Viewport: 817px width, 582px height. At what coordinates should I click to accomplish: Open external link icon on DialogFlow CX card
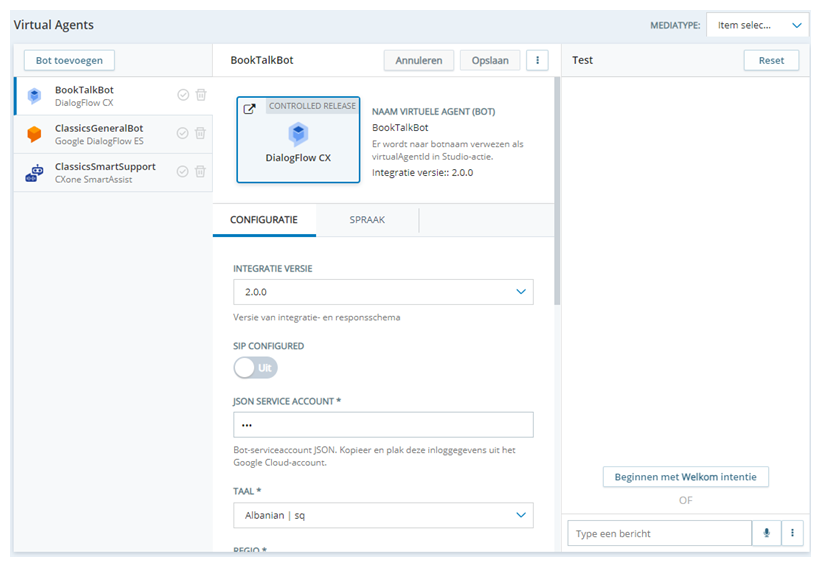(250, 109)
